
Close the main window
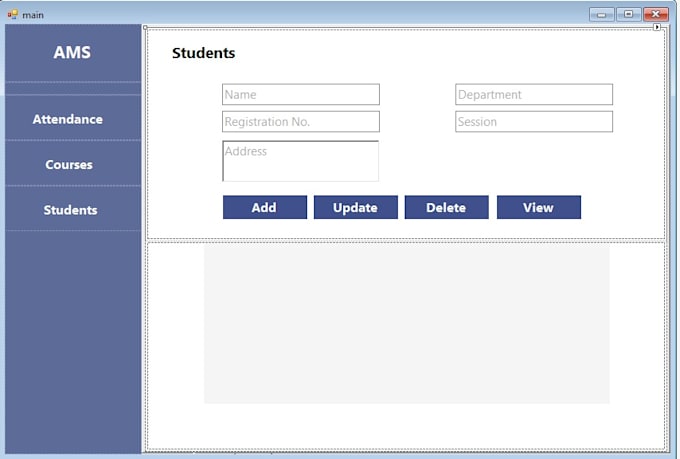[x=656, y=14]
